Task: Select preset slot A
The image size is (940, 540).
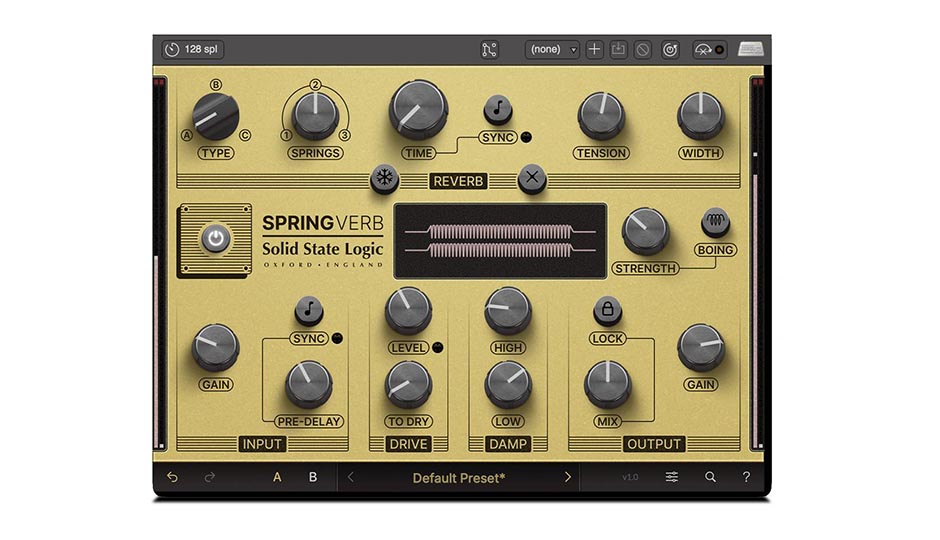Action: (x=277, y=478)
